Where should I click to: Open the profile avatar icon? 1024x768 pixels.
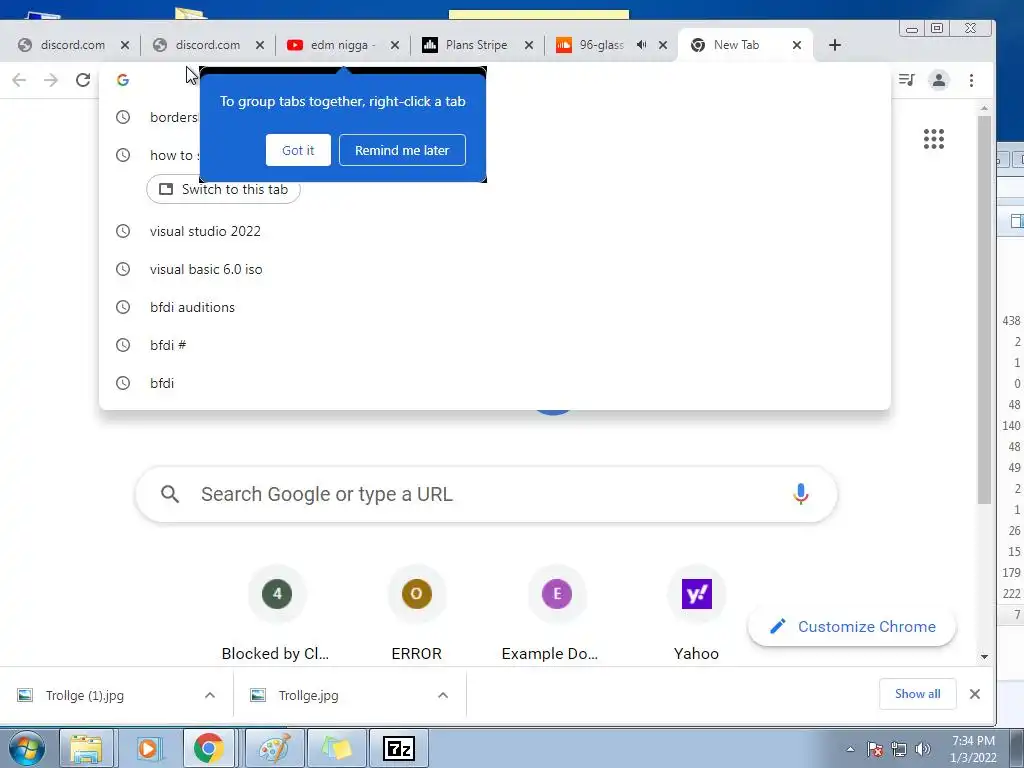click(938, 80)
